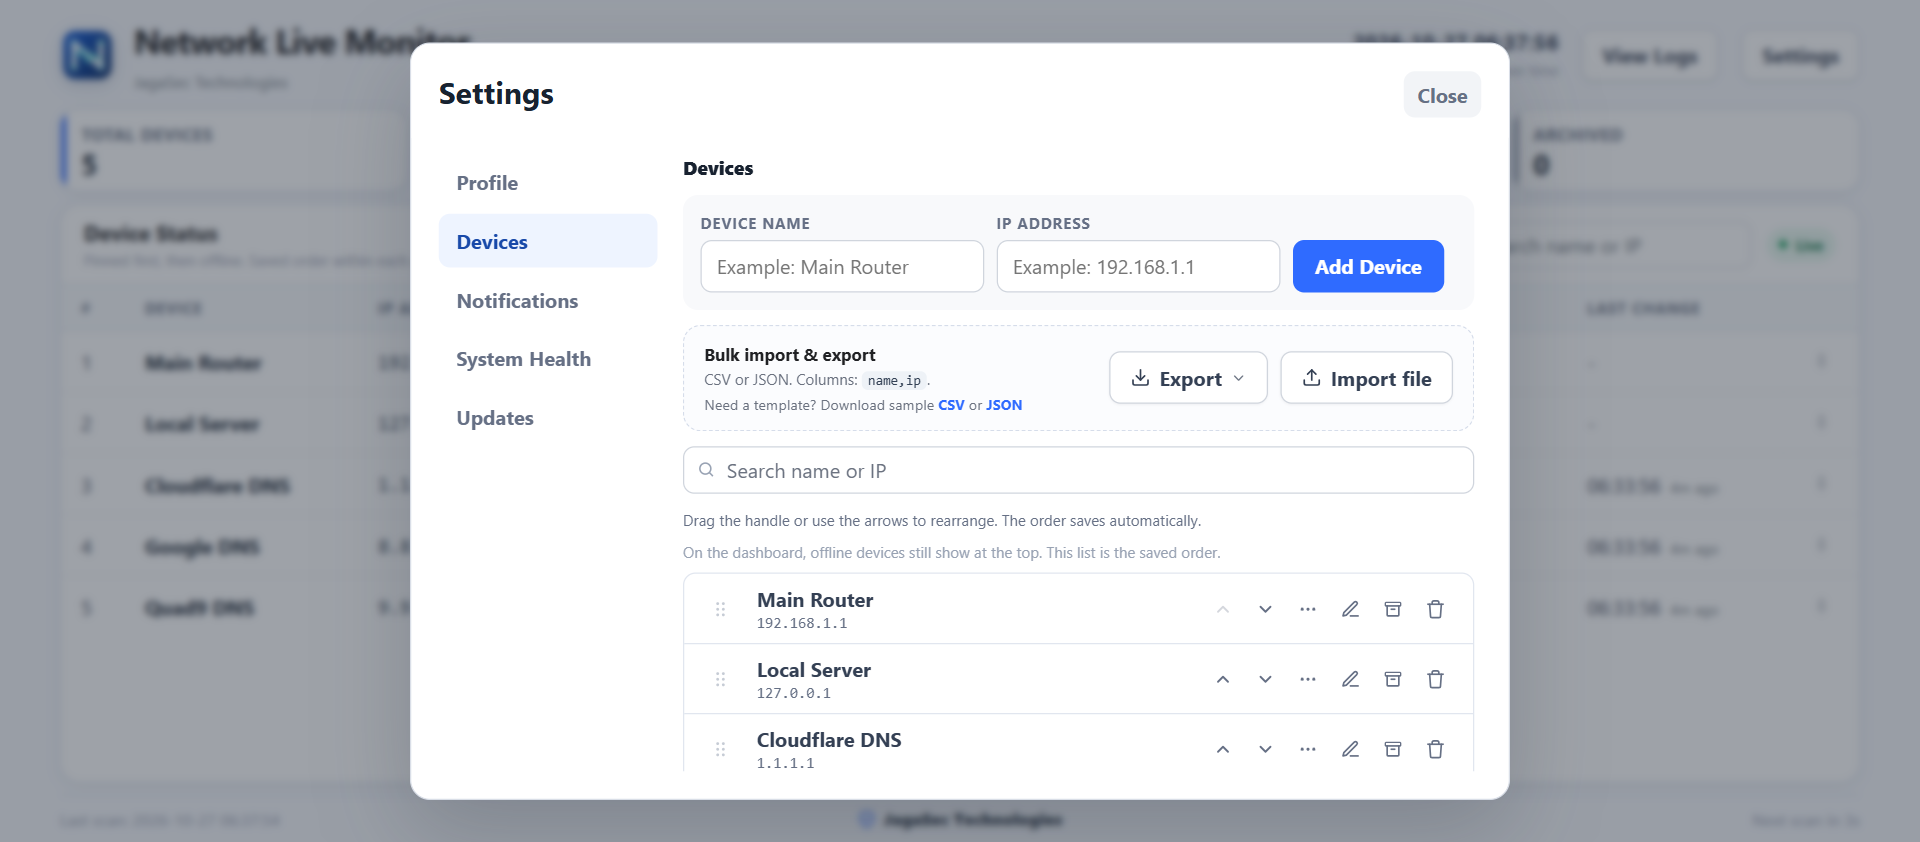1920x842 pixels.
Task: Expand the Export dropdown
Action: click(x=1188, y=378)
